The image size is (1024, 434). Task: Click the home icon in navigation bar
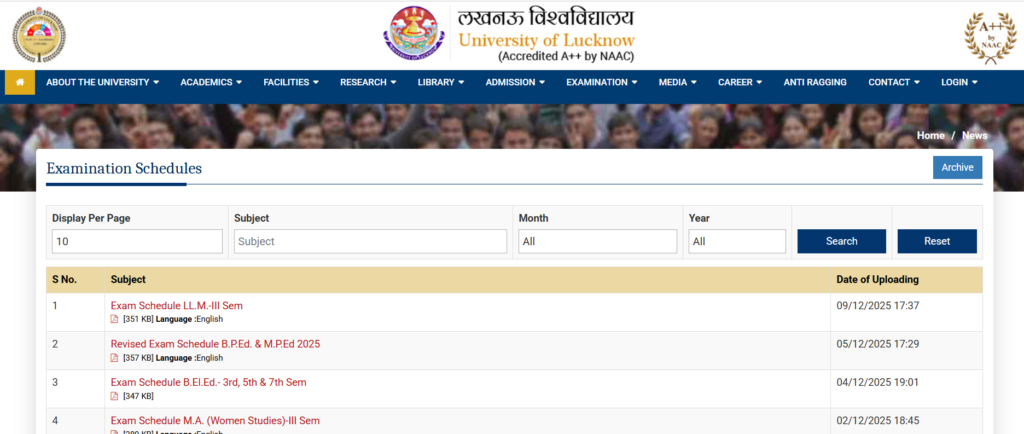pos(20,82)
